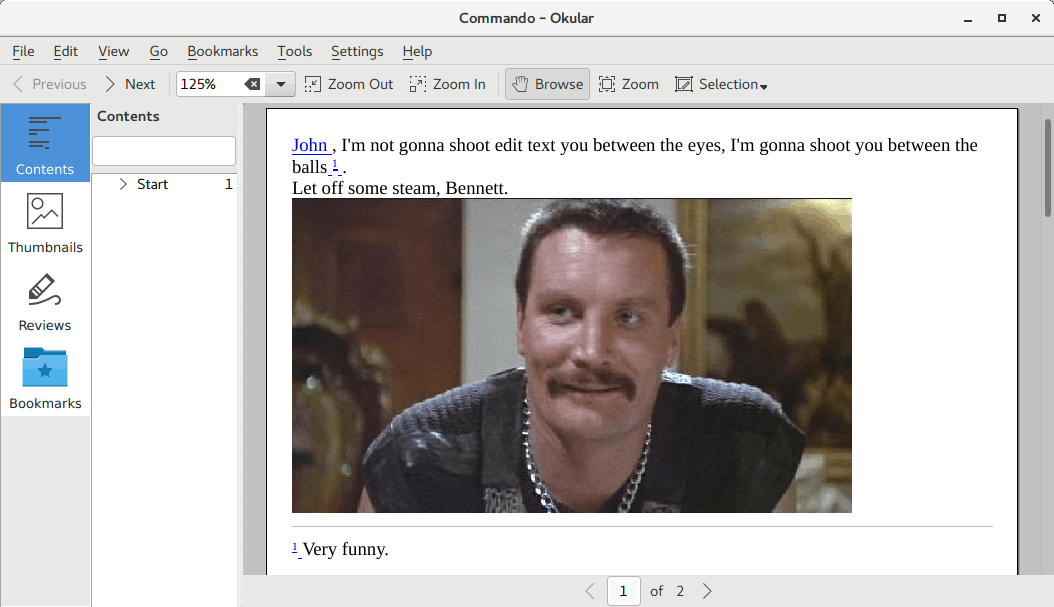
Task: Expand the Start contents entry
Action: [123, 184]
